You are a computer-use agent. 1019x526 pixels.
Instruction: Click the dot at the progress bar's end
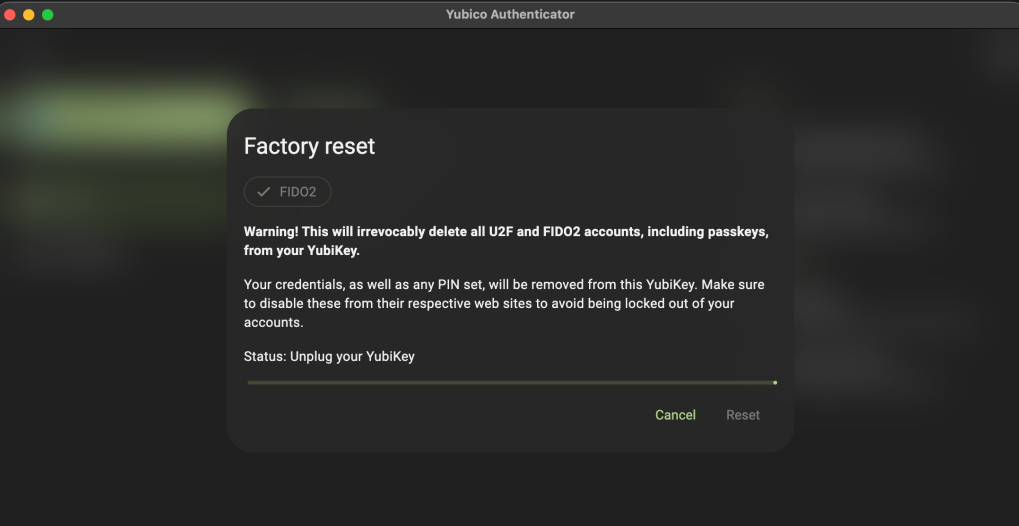click(x=775, y=382)
